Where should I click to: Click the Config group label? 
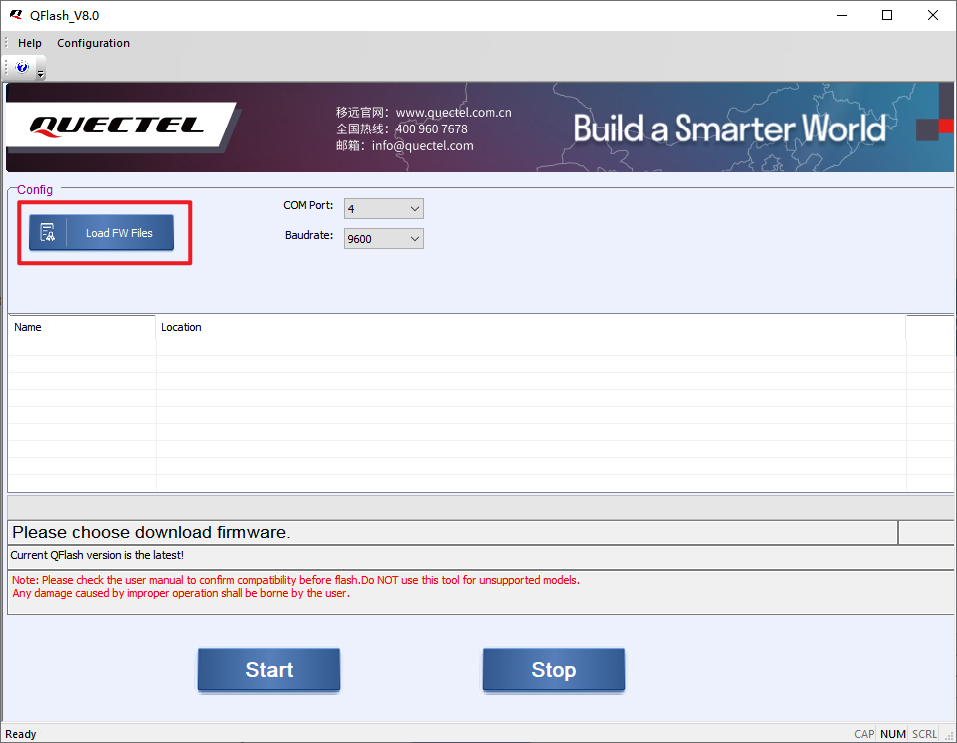click(35, 190)
